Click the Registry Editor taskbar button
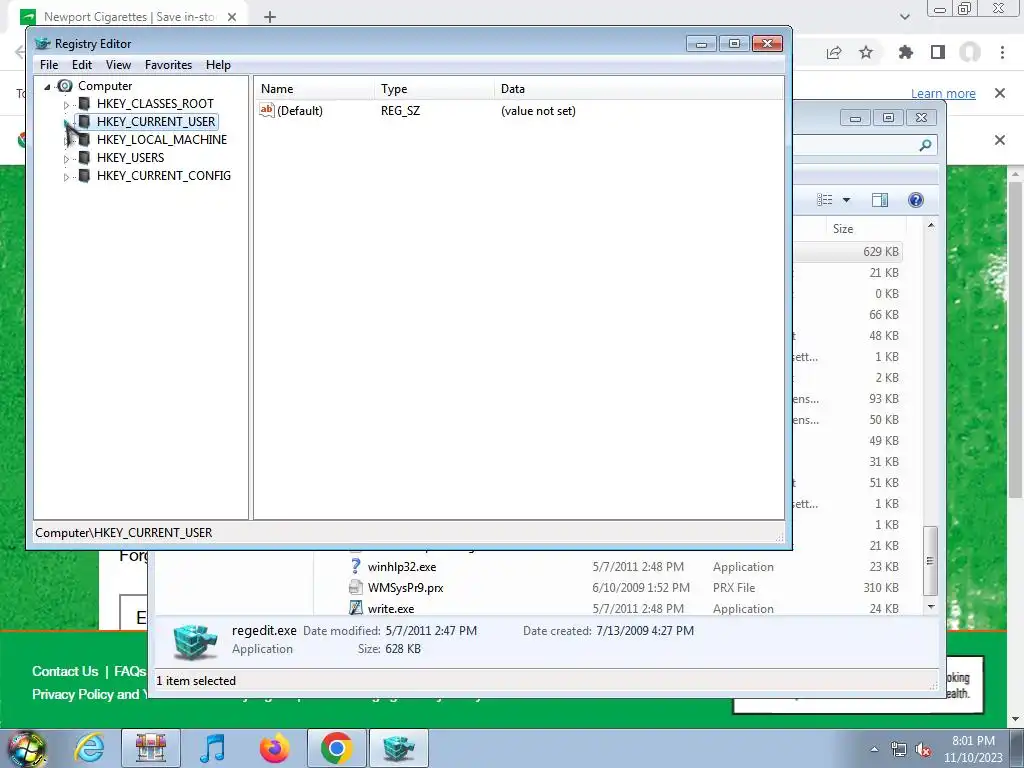 (x=399, y=748)
